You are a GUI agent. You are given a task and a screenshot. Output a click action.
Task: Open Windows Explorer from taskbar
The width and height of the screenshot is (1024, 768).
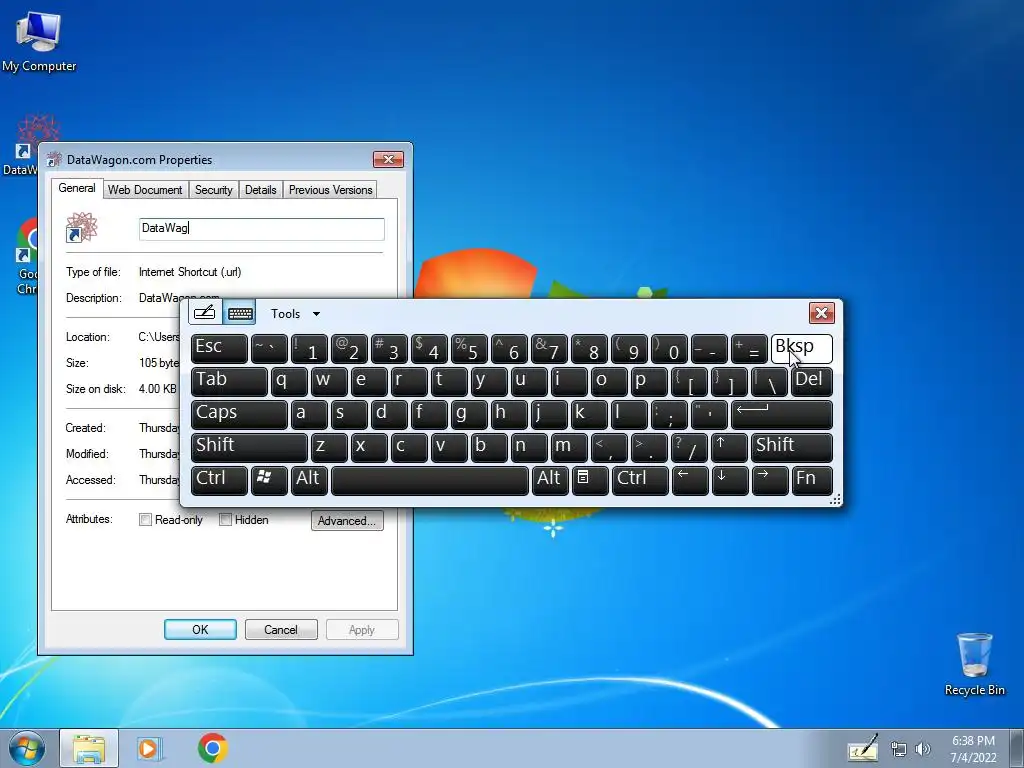[x=89, y=748]
